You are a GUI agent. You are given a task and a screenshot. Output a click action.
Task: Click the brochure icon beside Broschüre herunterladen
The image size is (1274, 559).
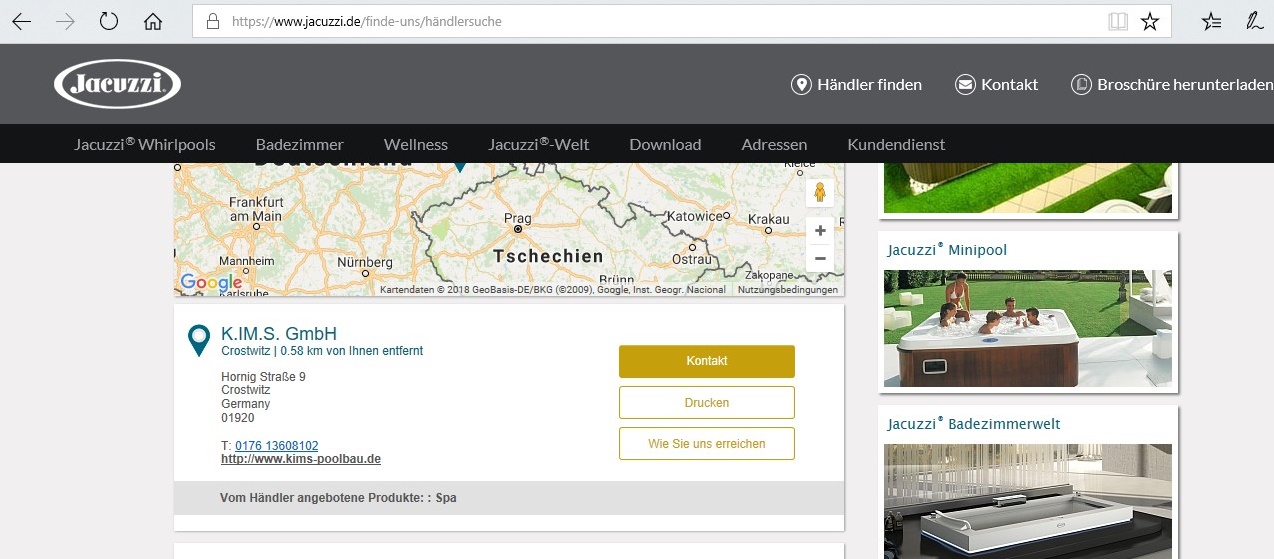[x=1081, y=85]
